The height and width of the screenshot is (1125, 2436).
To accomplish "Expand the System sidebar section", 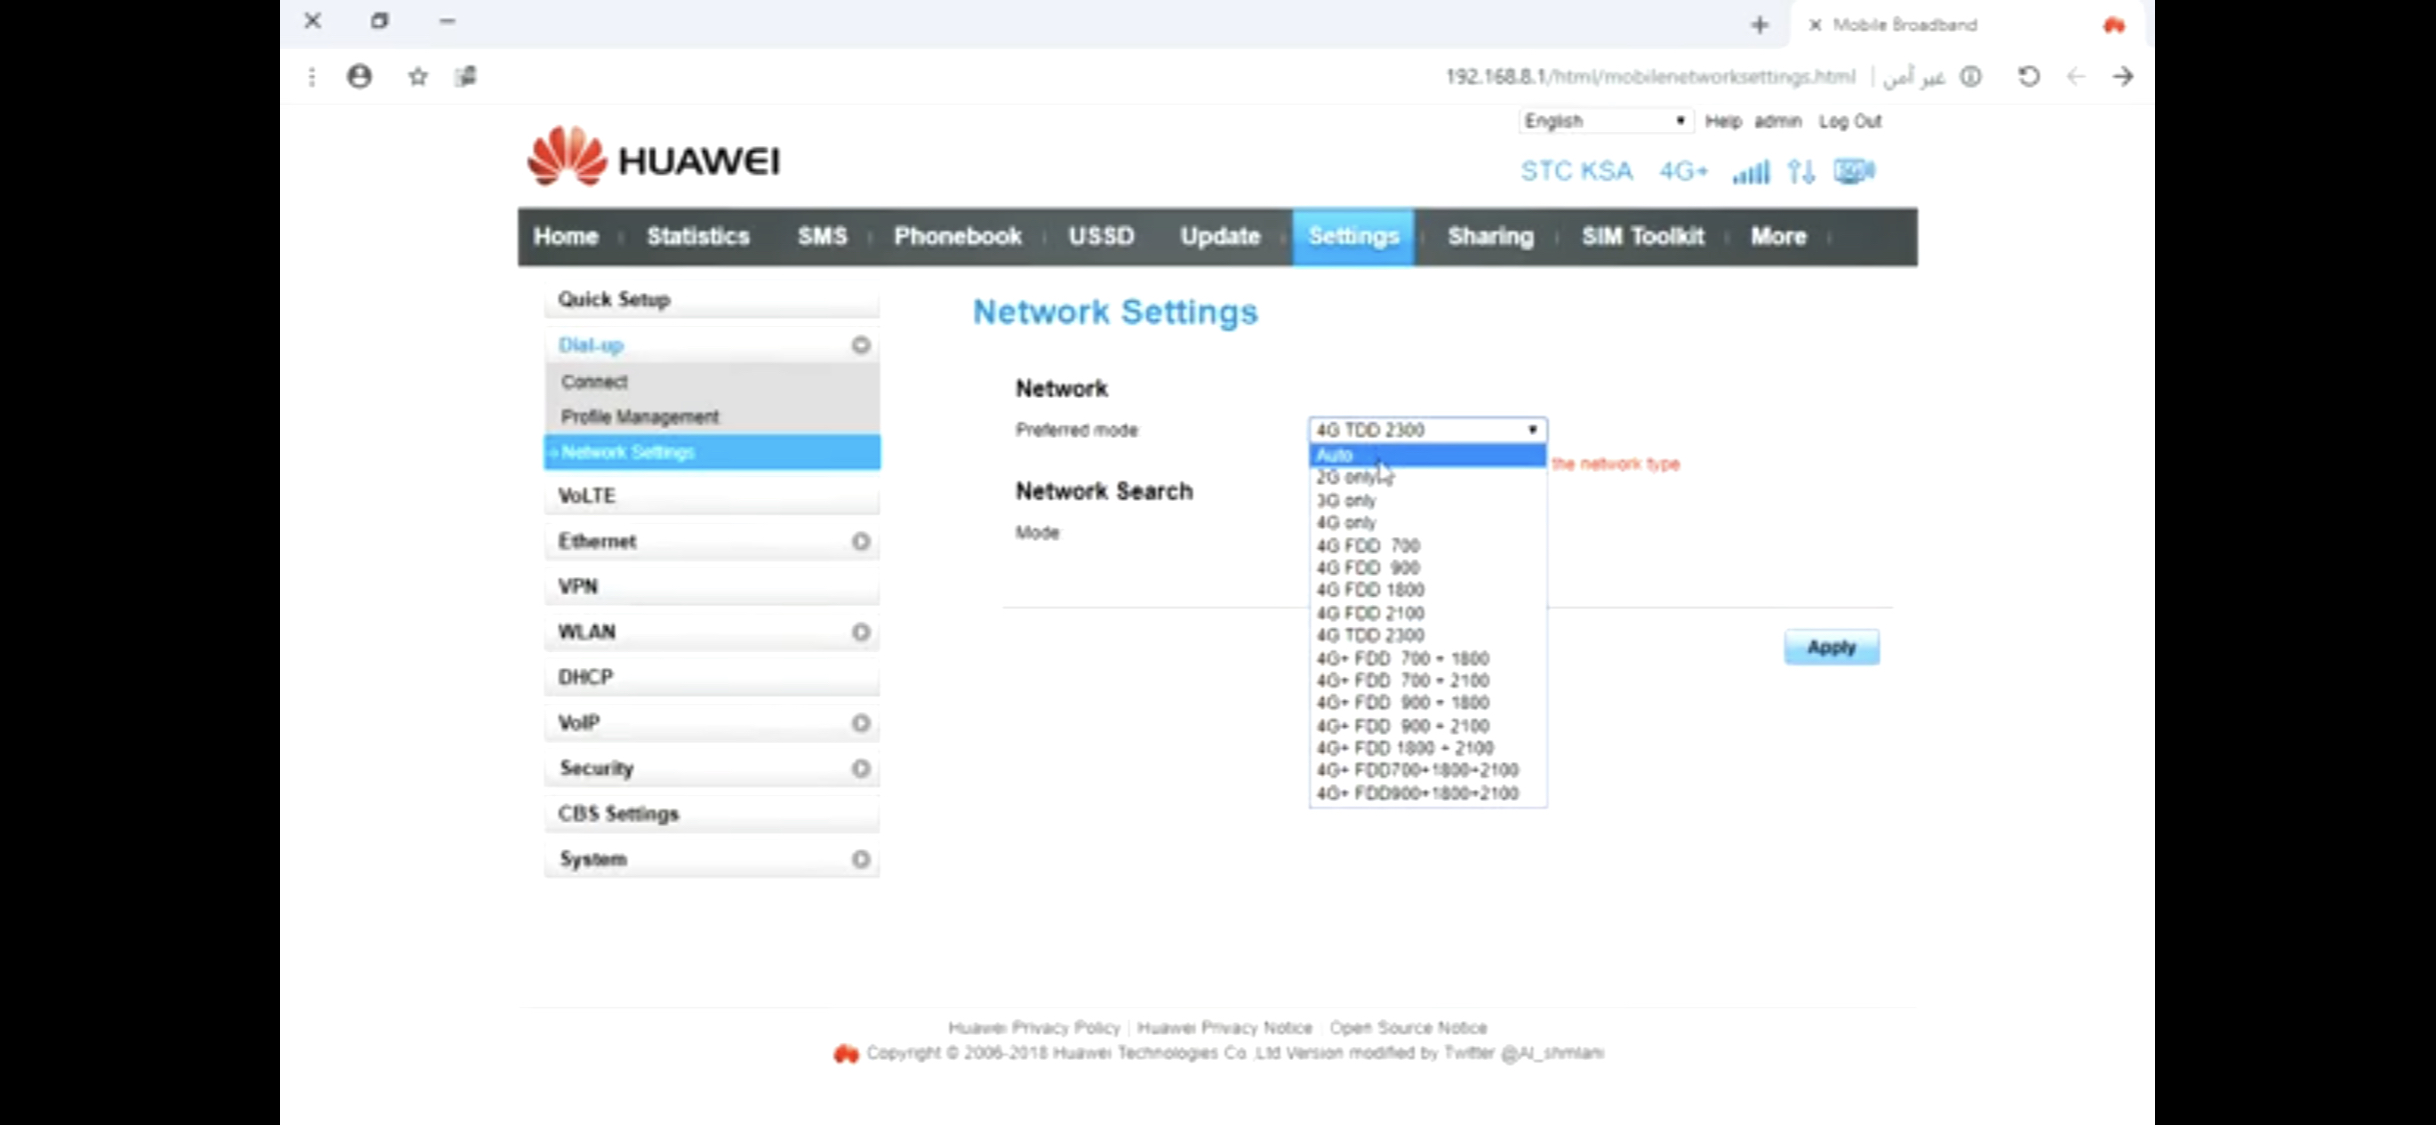I will coord(860,859).
